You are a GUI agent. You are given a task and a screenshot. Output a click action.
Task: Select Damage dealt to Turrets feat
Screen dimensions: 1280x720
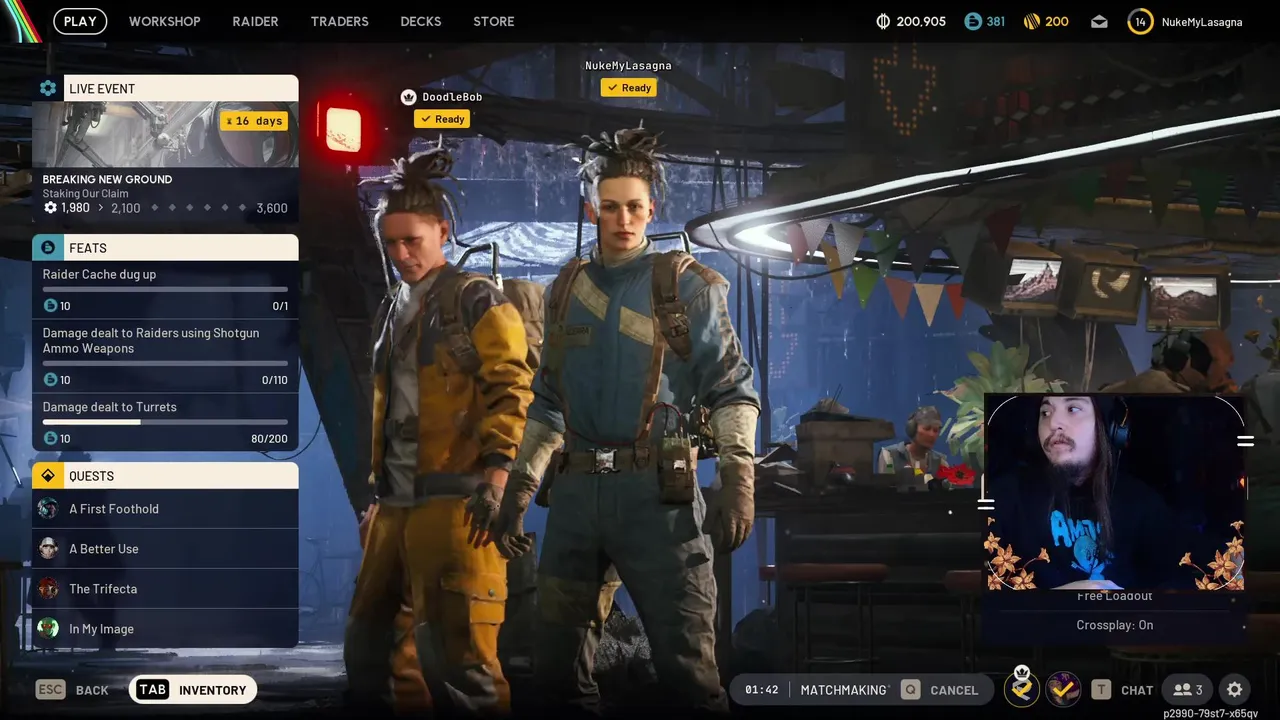click(165, 423)
